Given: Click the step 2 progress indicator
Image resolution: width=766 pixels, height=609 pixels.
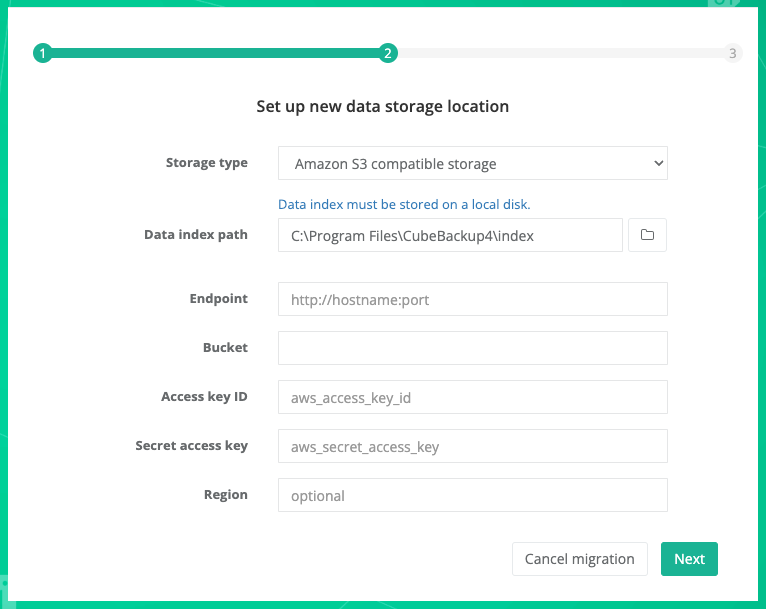Looking at the screenshot, I should pyautogui.click(x=388, y=54).
